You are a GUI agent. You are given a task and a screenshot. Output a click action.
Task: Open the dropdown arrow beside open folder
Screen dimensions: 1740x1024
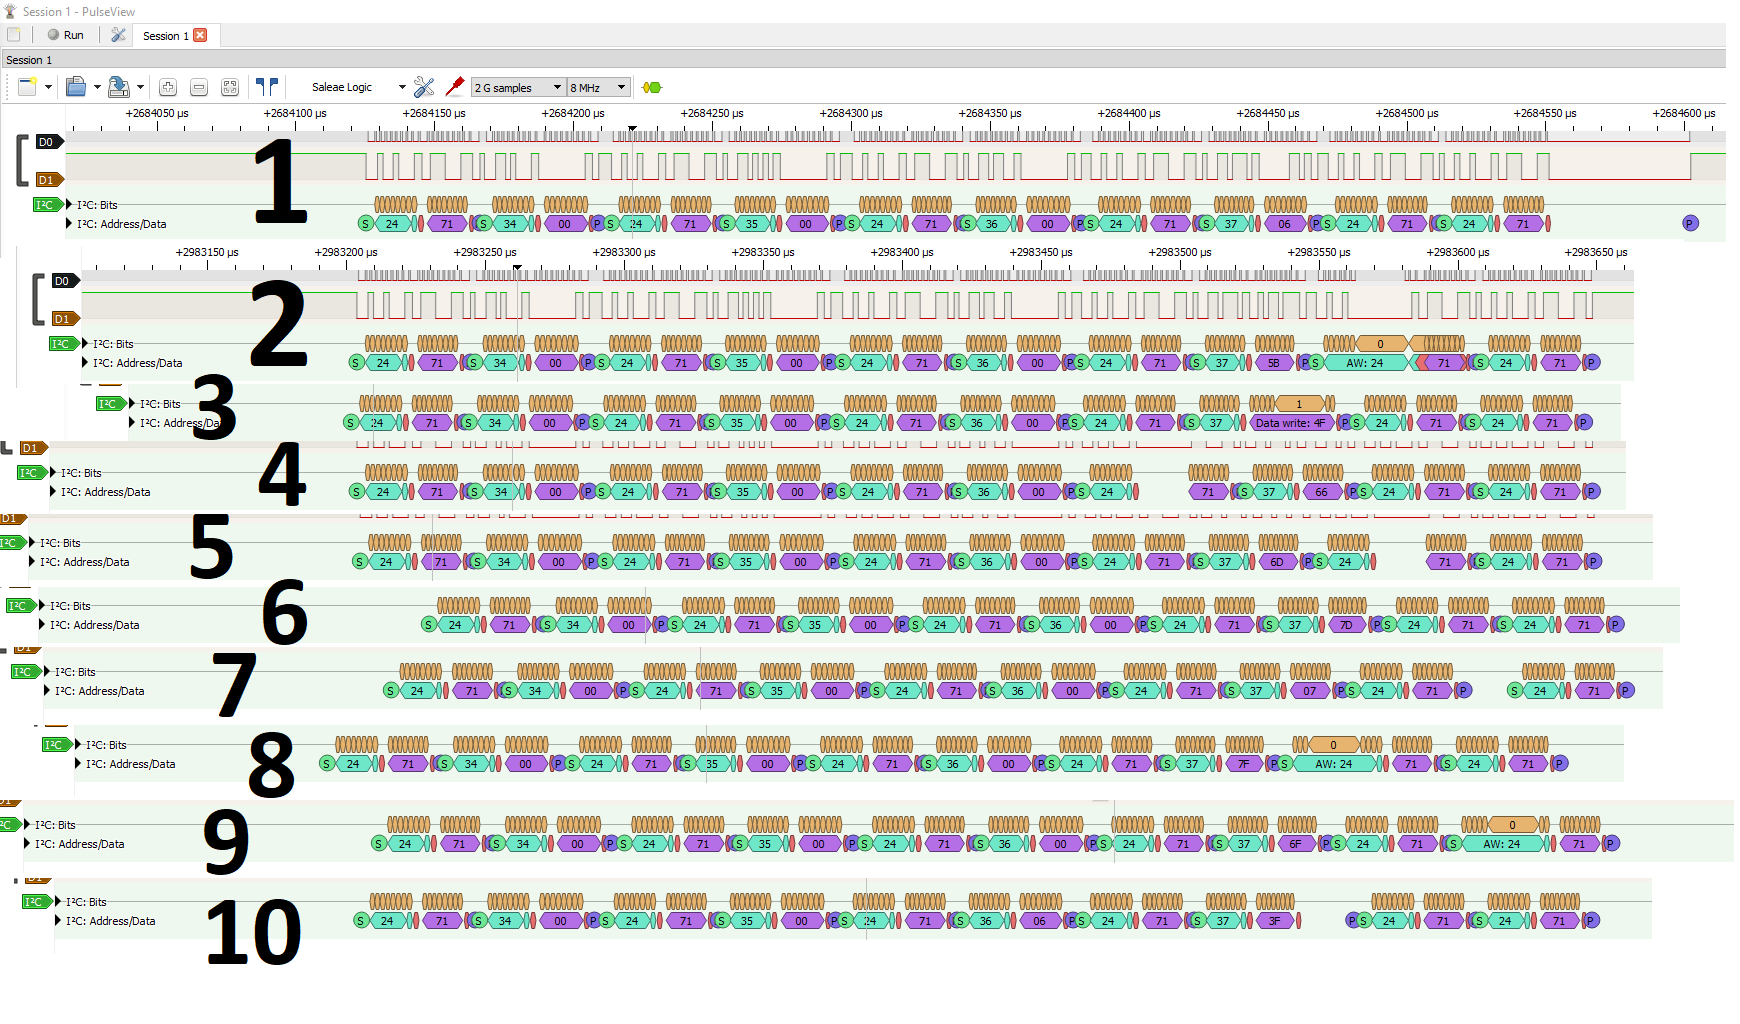[96, 87]
